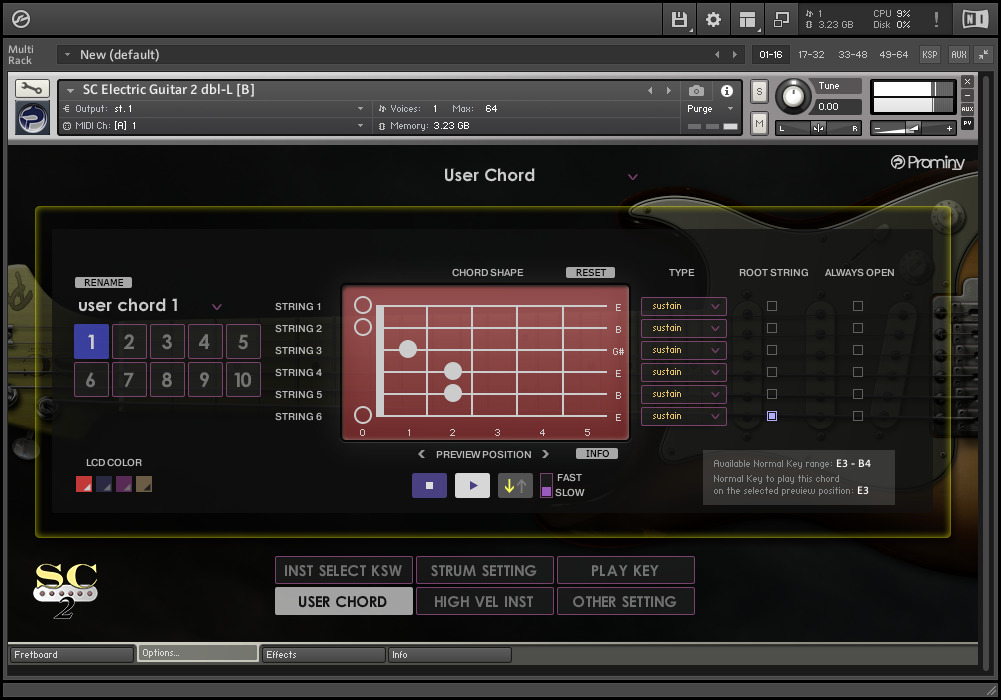This screenshot has width=1001, height=700.
Task: Toggle Root String checkbox for String 1
Action: click(772, 306)
